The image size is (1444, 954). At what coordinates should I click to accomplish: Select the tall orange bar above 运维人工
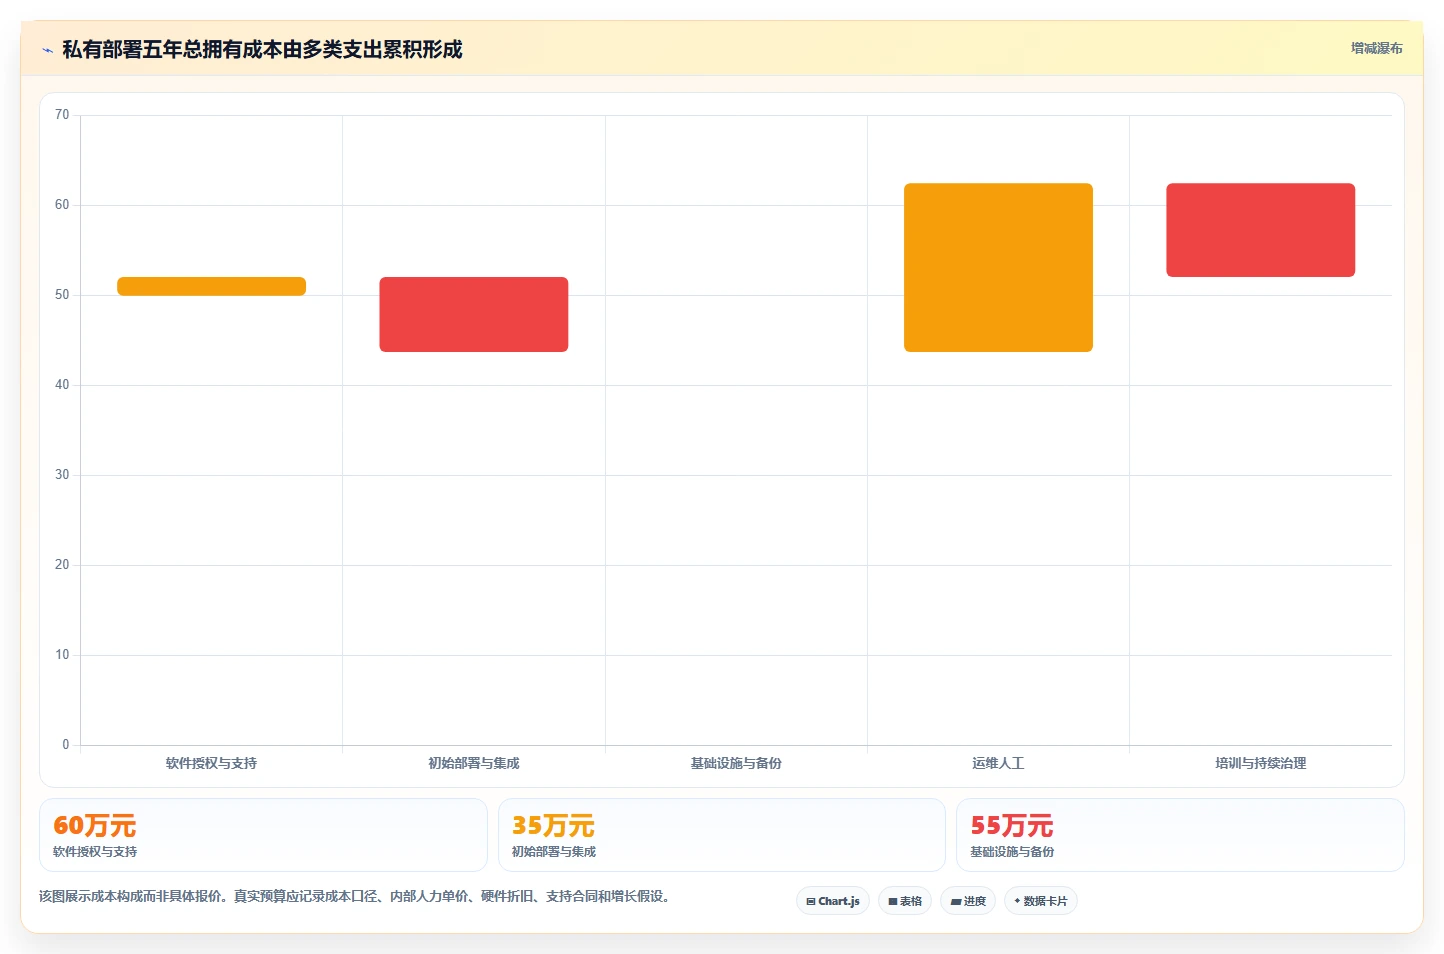coord(998,267)
